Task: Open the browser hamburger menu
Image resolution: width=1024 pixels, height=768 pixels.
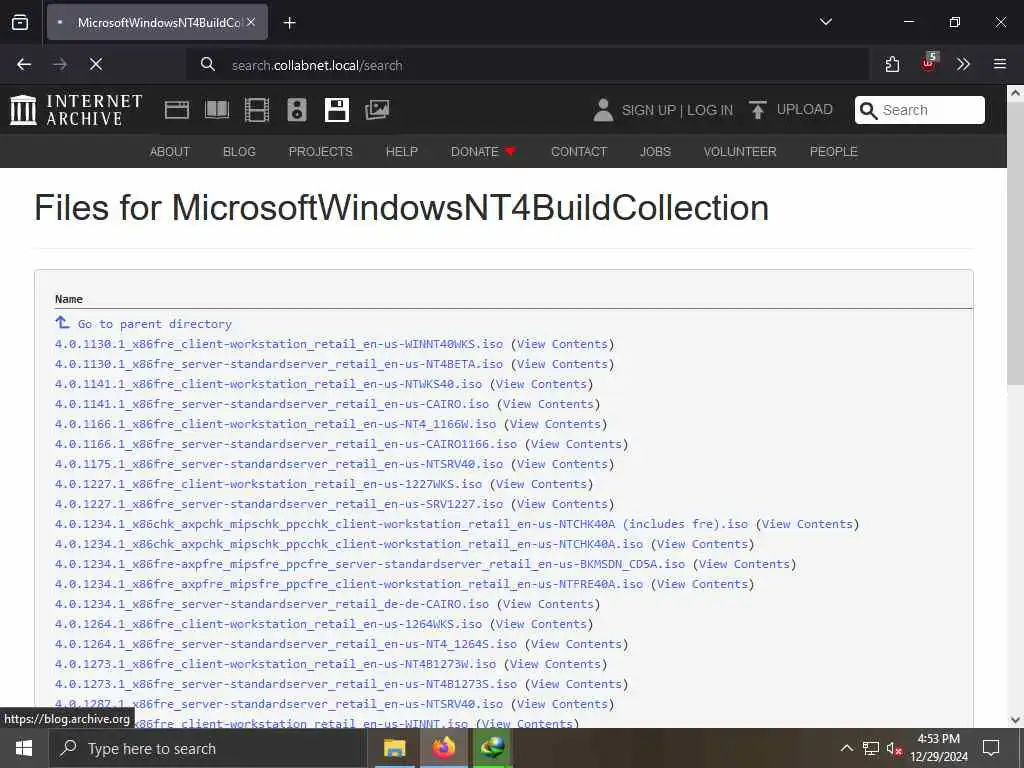Action: (999, 64)
